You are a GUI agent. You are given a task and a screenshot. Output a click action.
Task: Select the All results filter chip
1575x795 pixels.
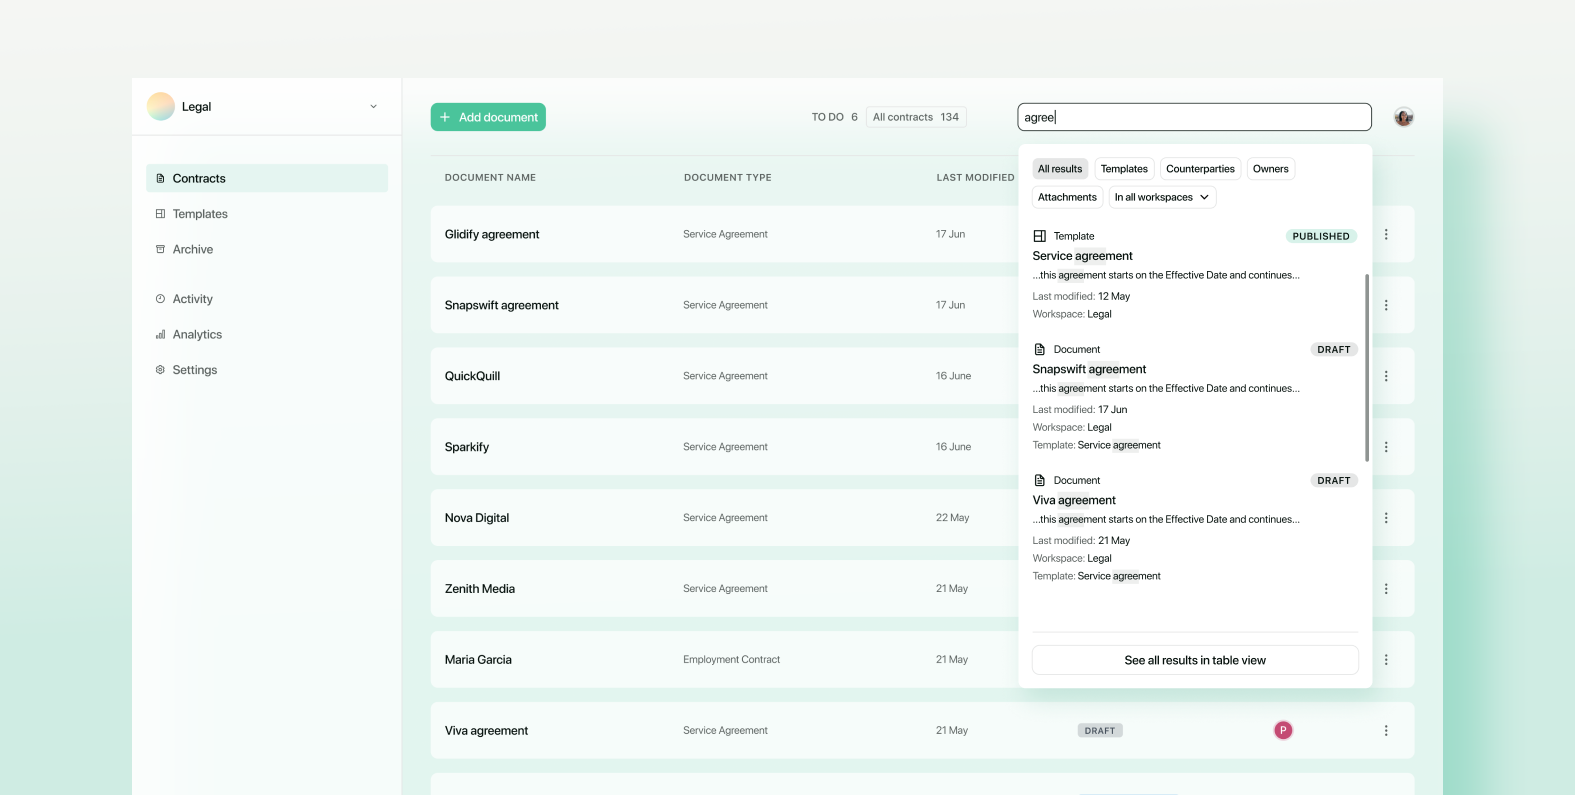pos(1060,169)
